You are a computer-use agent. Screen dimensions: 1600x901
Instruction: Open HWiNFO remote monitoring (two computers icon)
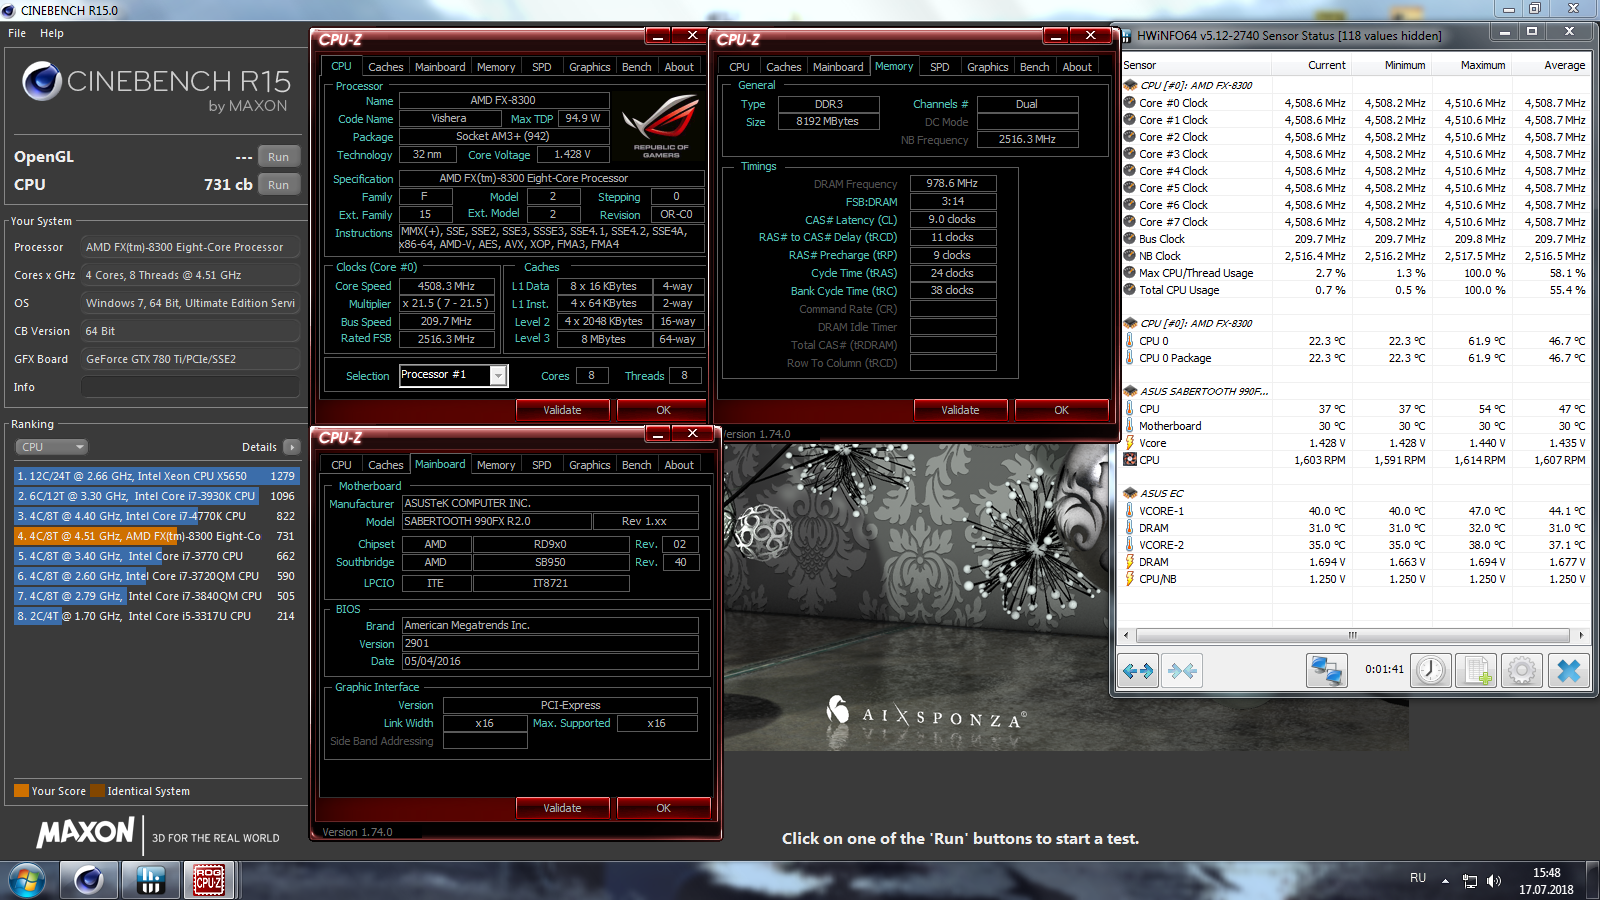(1327, 670)
